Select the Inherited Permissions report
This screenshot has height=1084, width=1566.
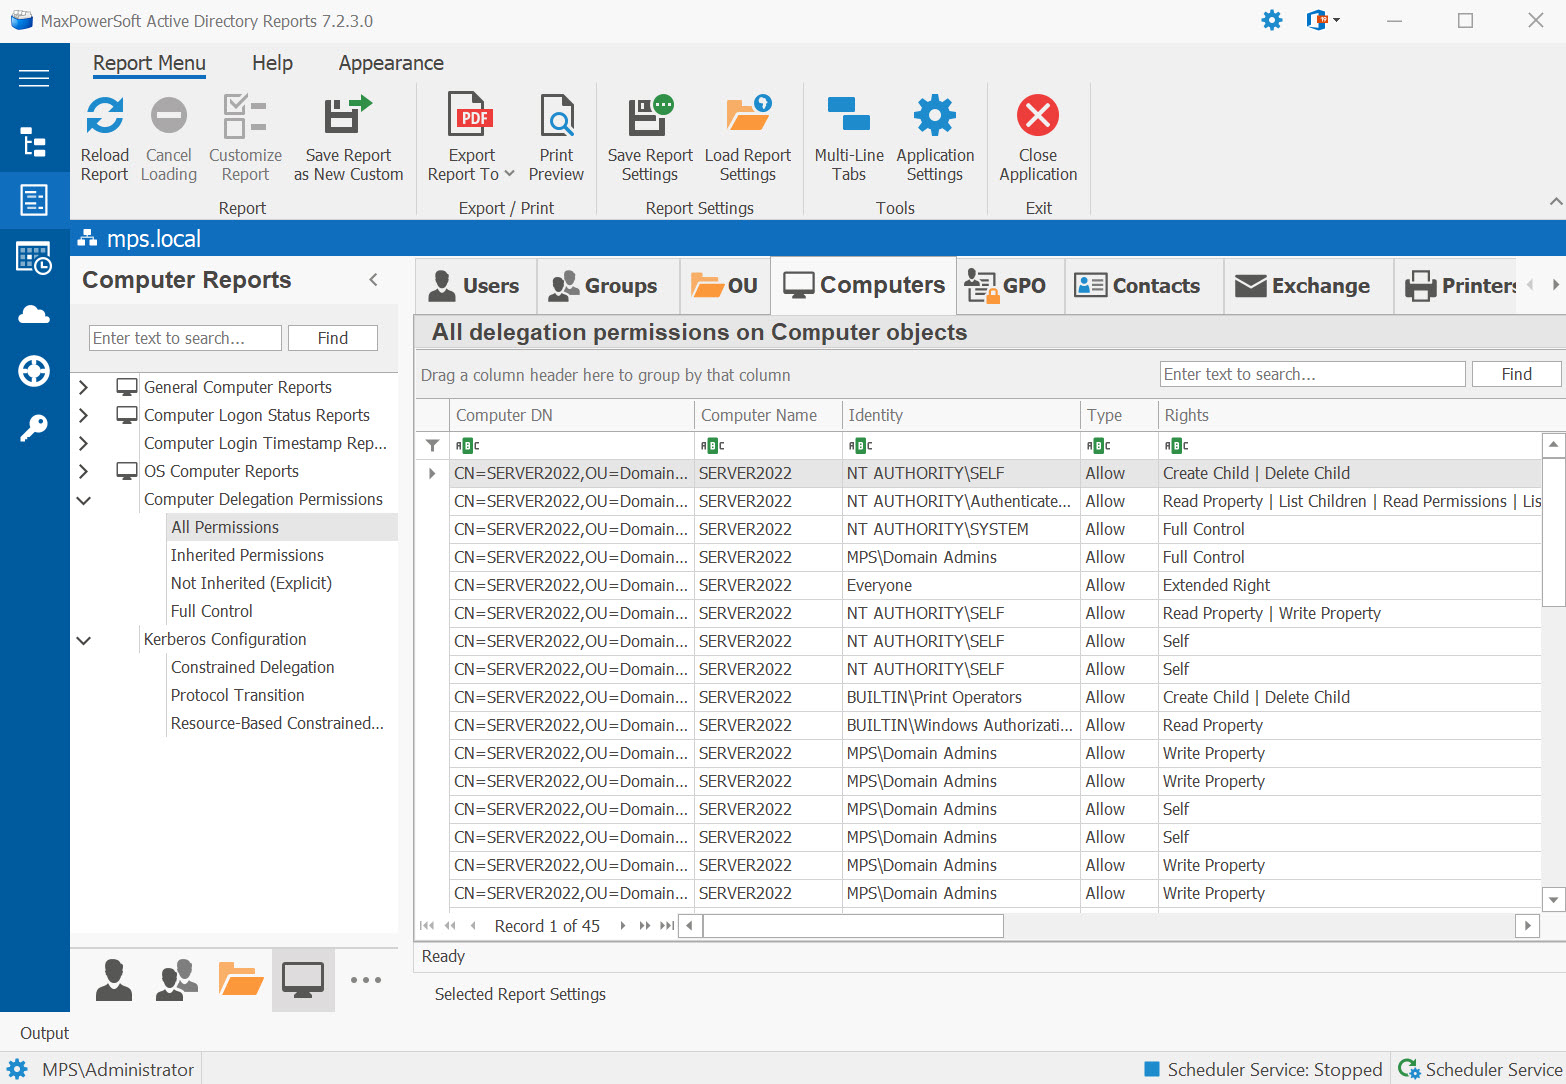pyautogui.click(x=246, y=555)
